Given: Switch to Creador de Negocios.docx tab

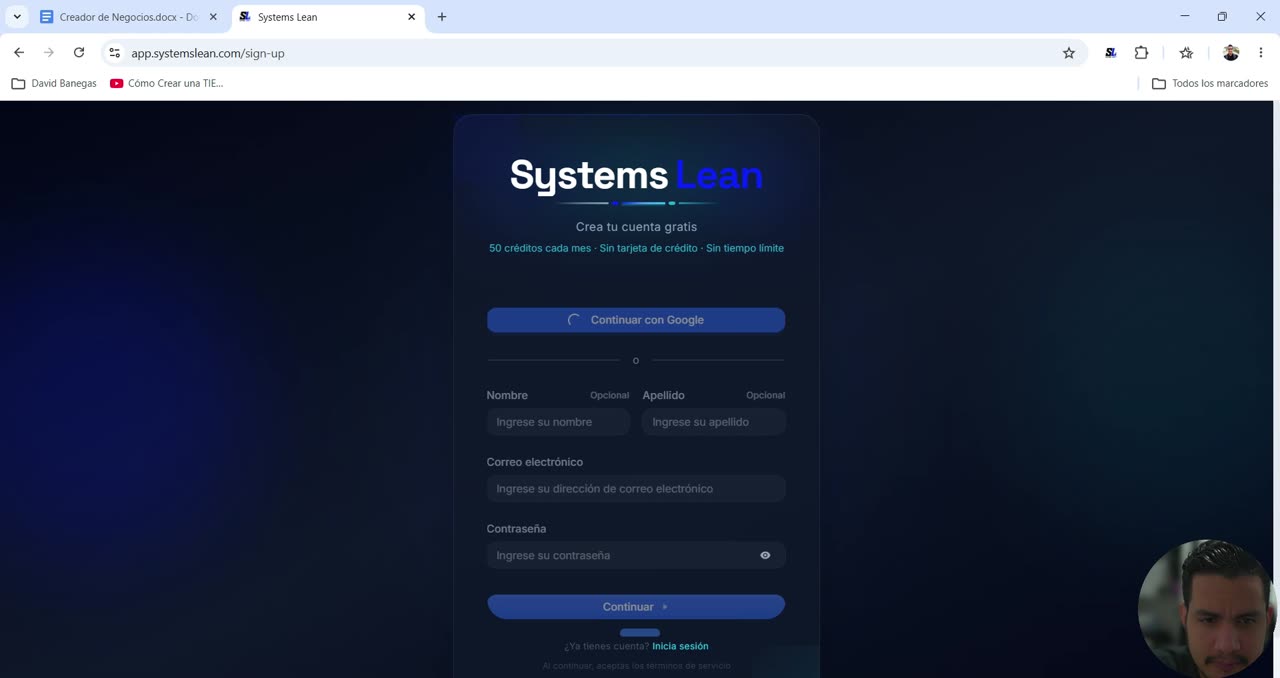Looking at the screenshot, I should [x=128, y=17].
